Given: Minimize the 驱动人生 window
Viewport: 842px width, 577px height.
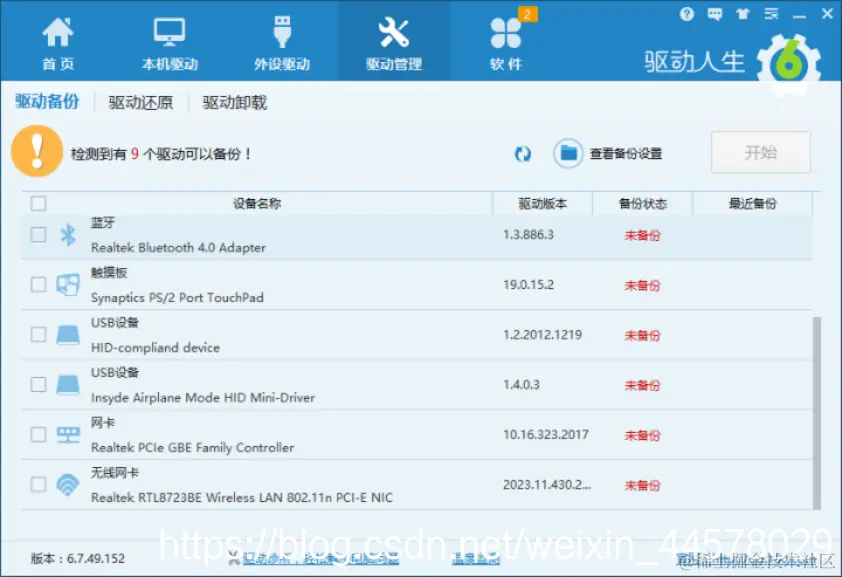Looking at the screenshot, I should (799, 15).
